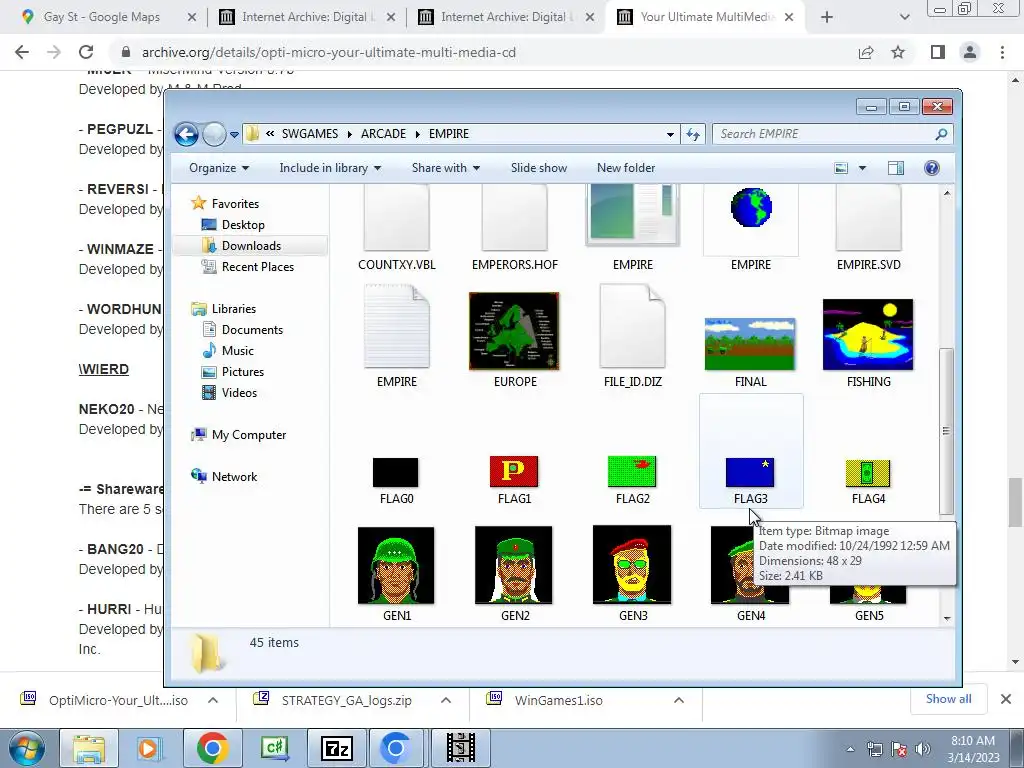Screen dimensions: 1024x768
Task: Open Explorer help
Action: point(932,168)
